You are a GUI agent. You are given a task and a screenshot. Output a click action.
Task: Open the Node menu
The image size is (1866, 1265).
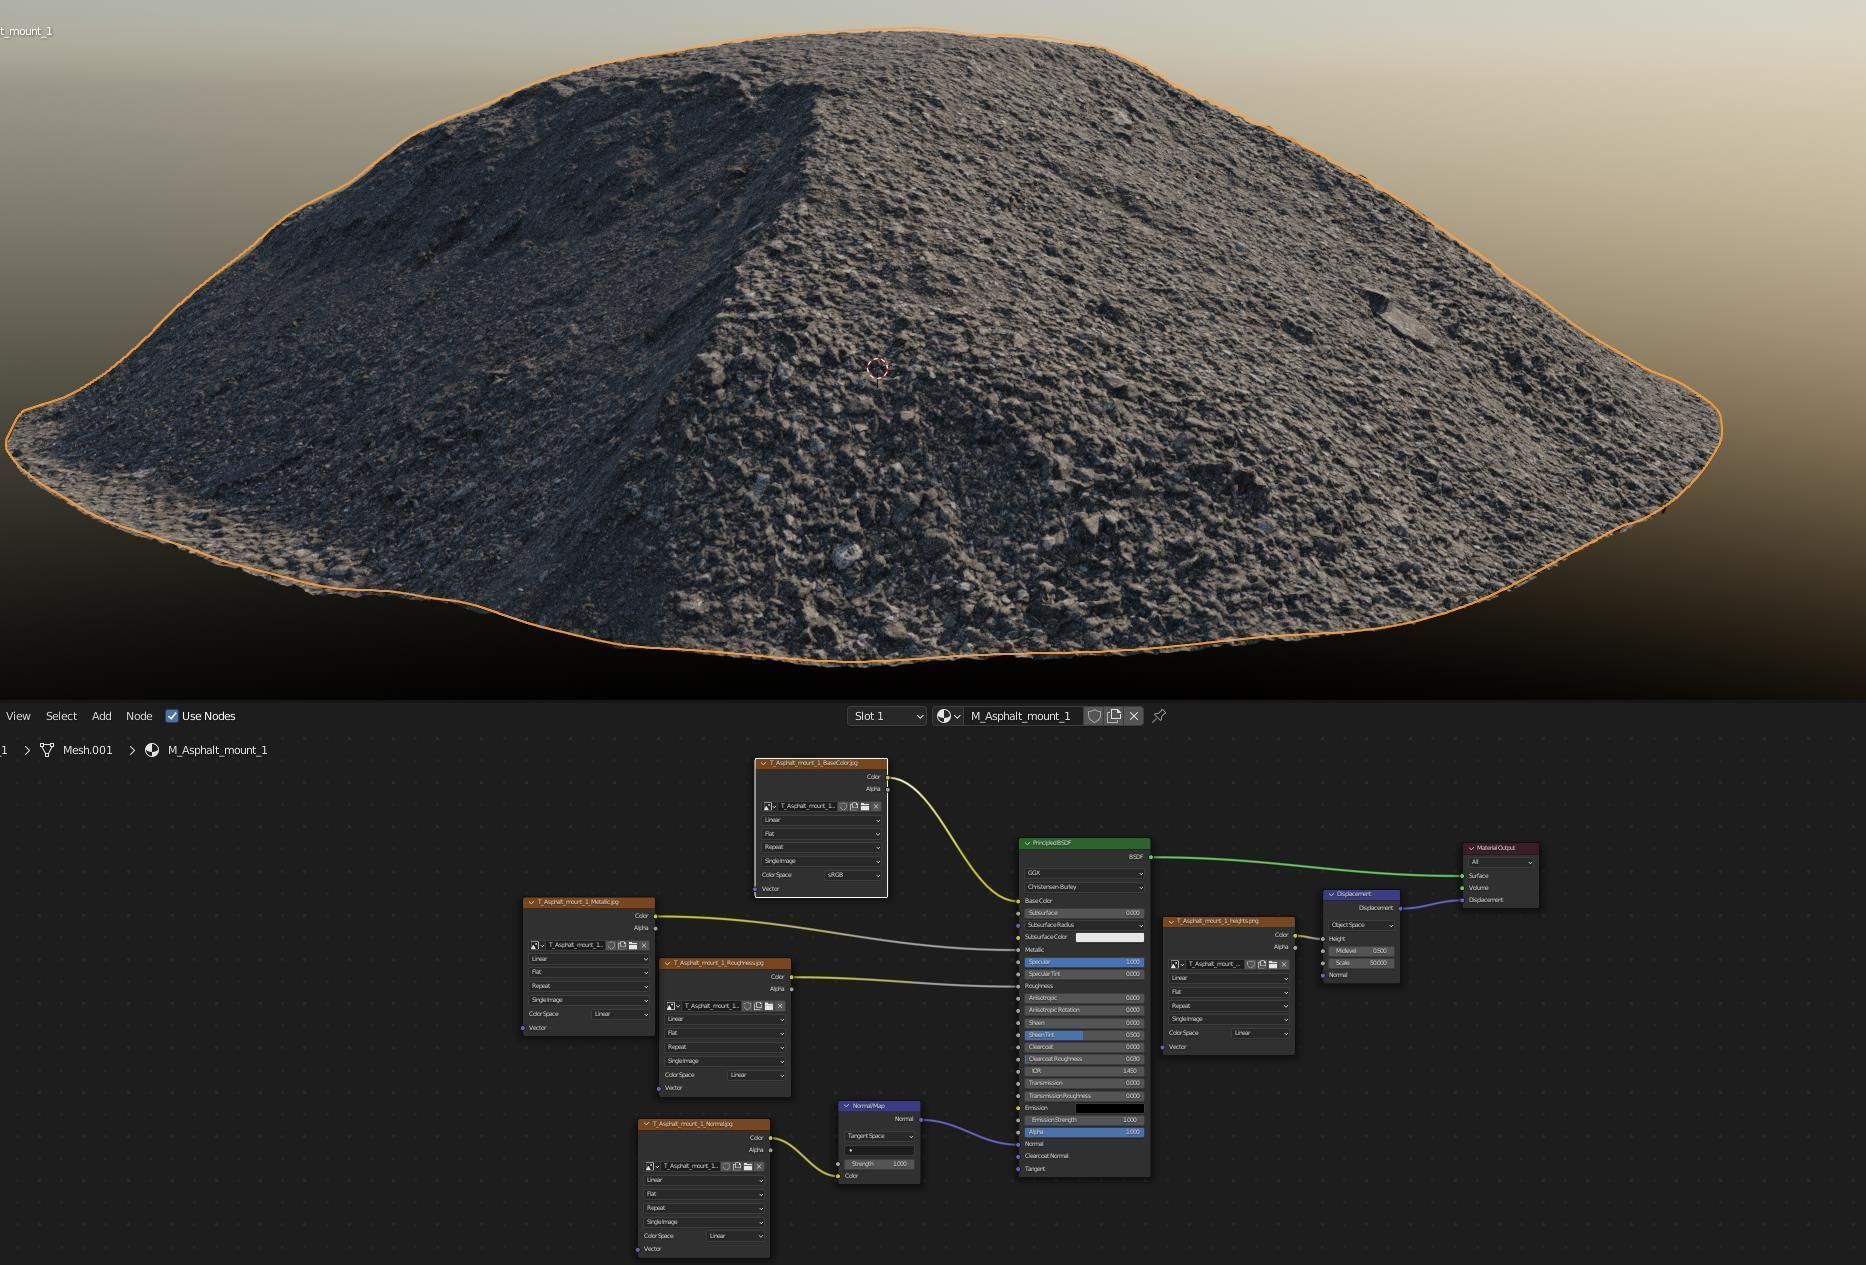pos(139,716)
